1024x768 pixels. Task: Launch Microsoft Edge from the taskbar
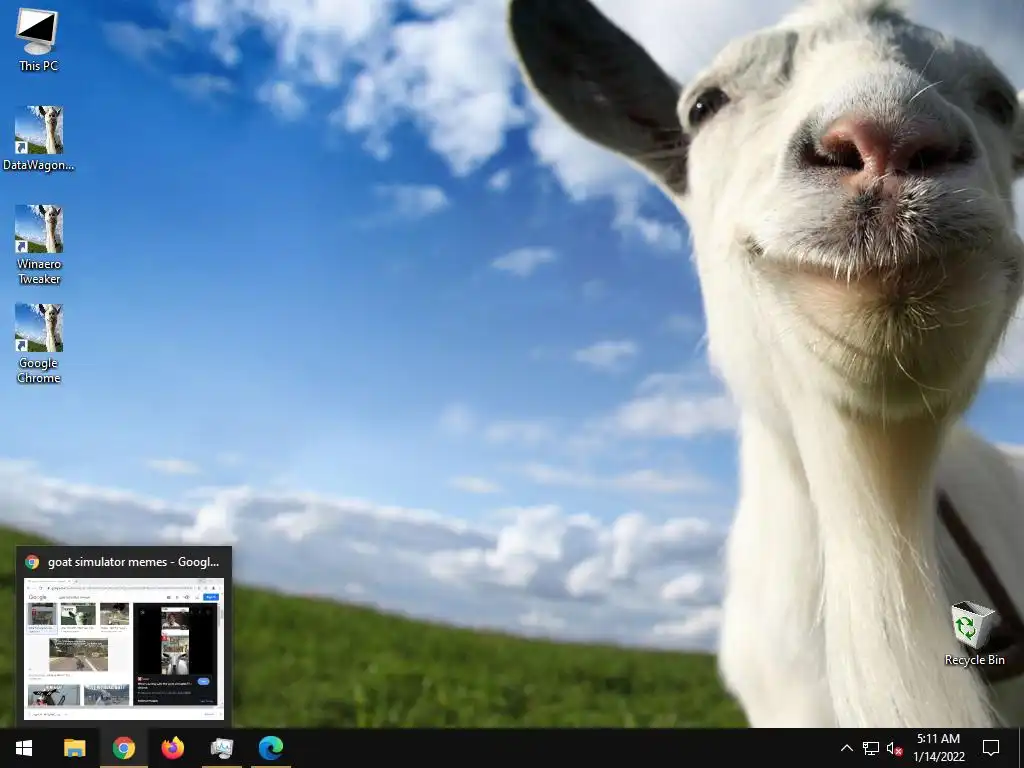[x=270, y=748]
